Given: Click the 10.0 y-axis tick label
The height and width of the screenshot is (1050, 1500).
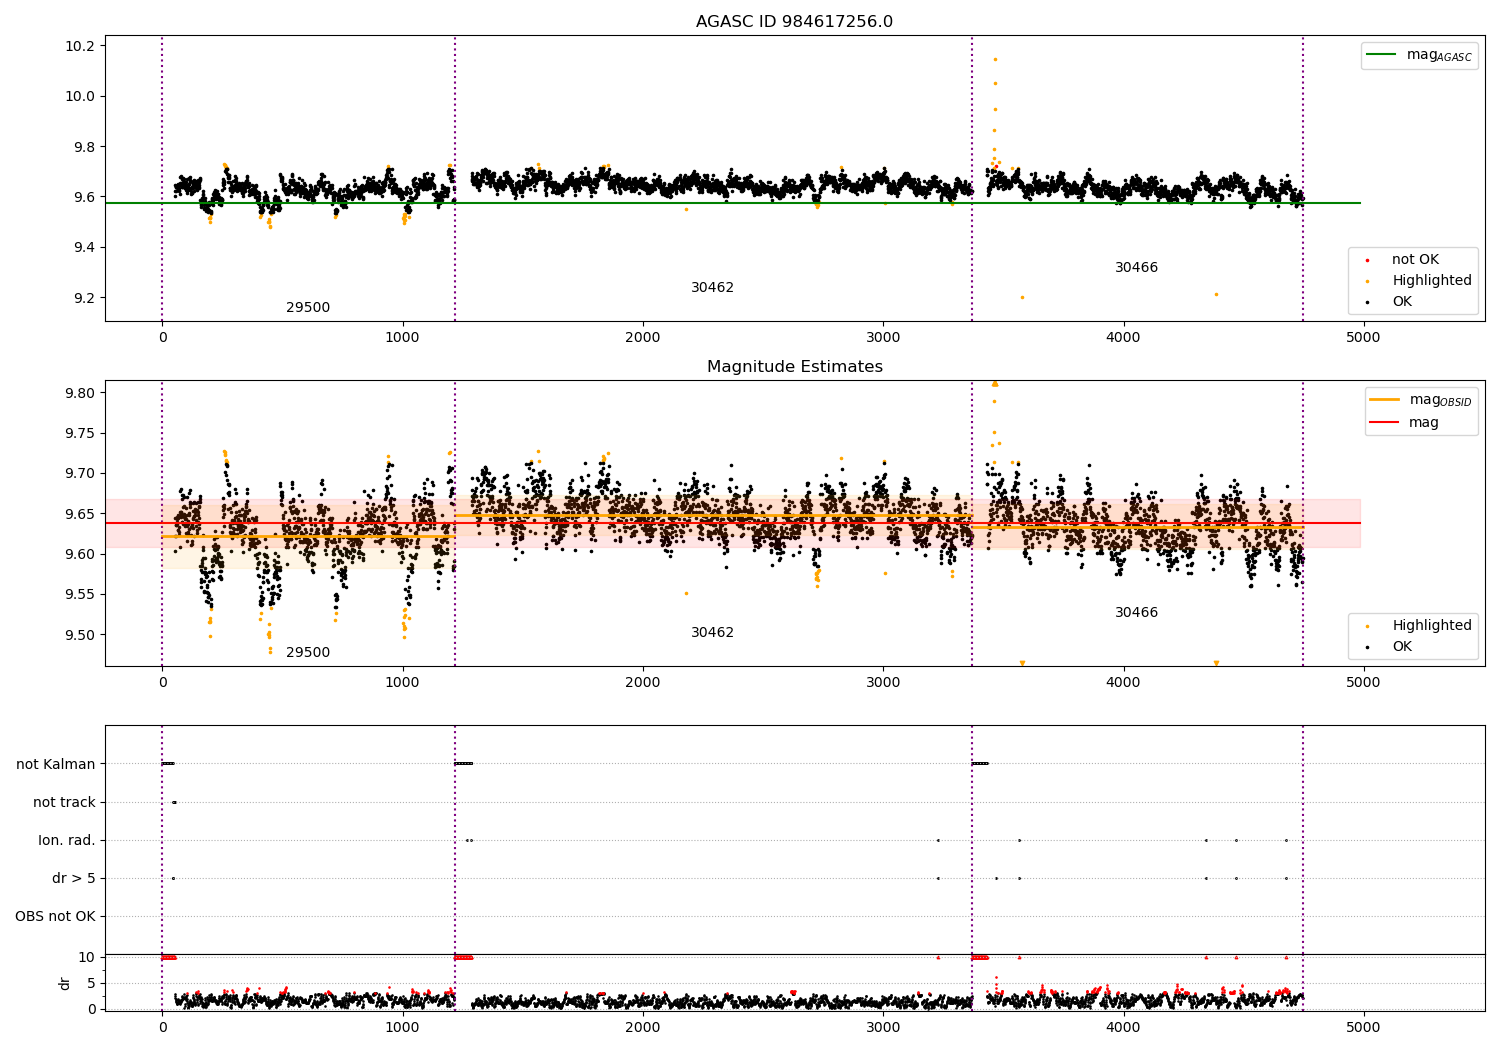Looking at the screenshot, I should pos(80,97).
